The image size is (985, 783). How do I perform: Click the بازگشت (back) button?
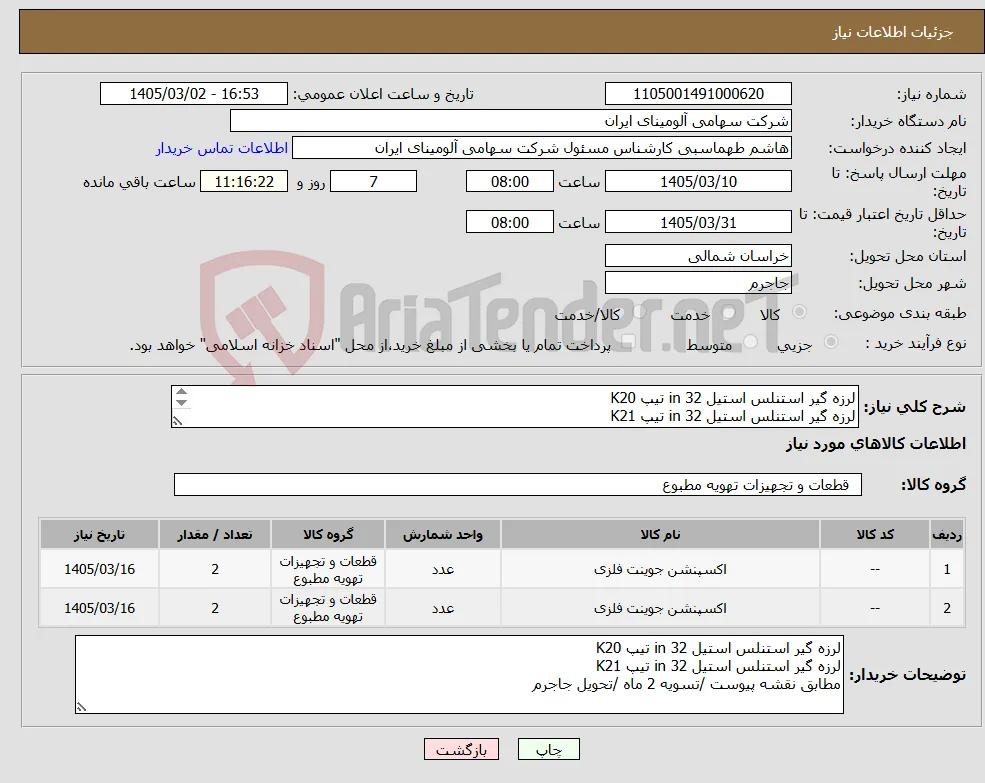point(461,749)
